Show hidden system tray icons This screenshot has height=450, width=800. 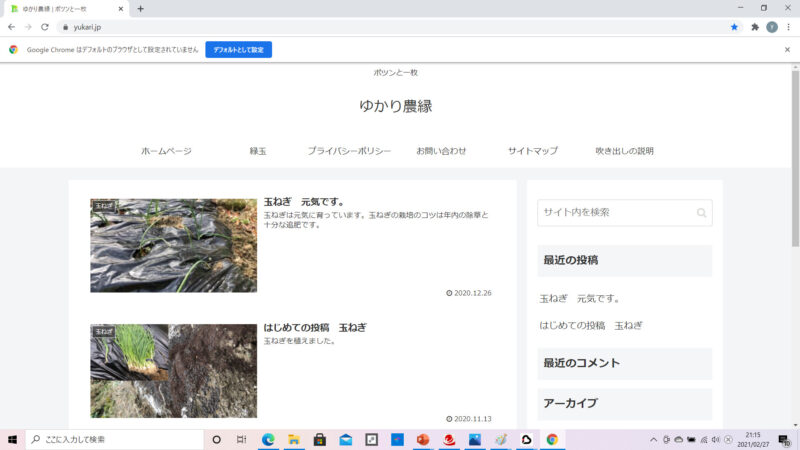(654, 439)
